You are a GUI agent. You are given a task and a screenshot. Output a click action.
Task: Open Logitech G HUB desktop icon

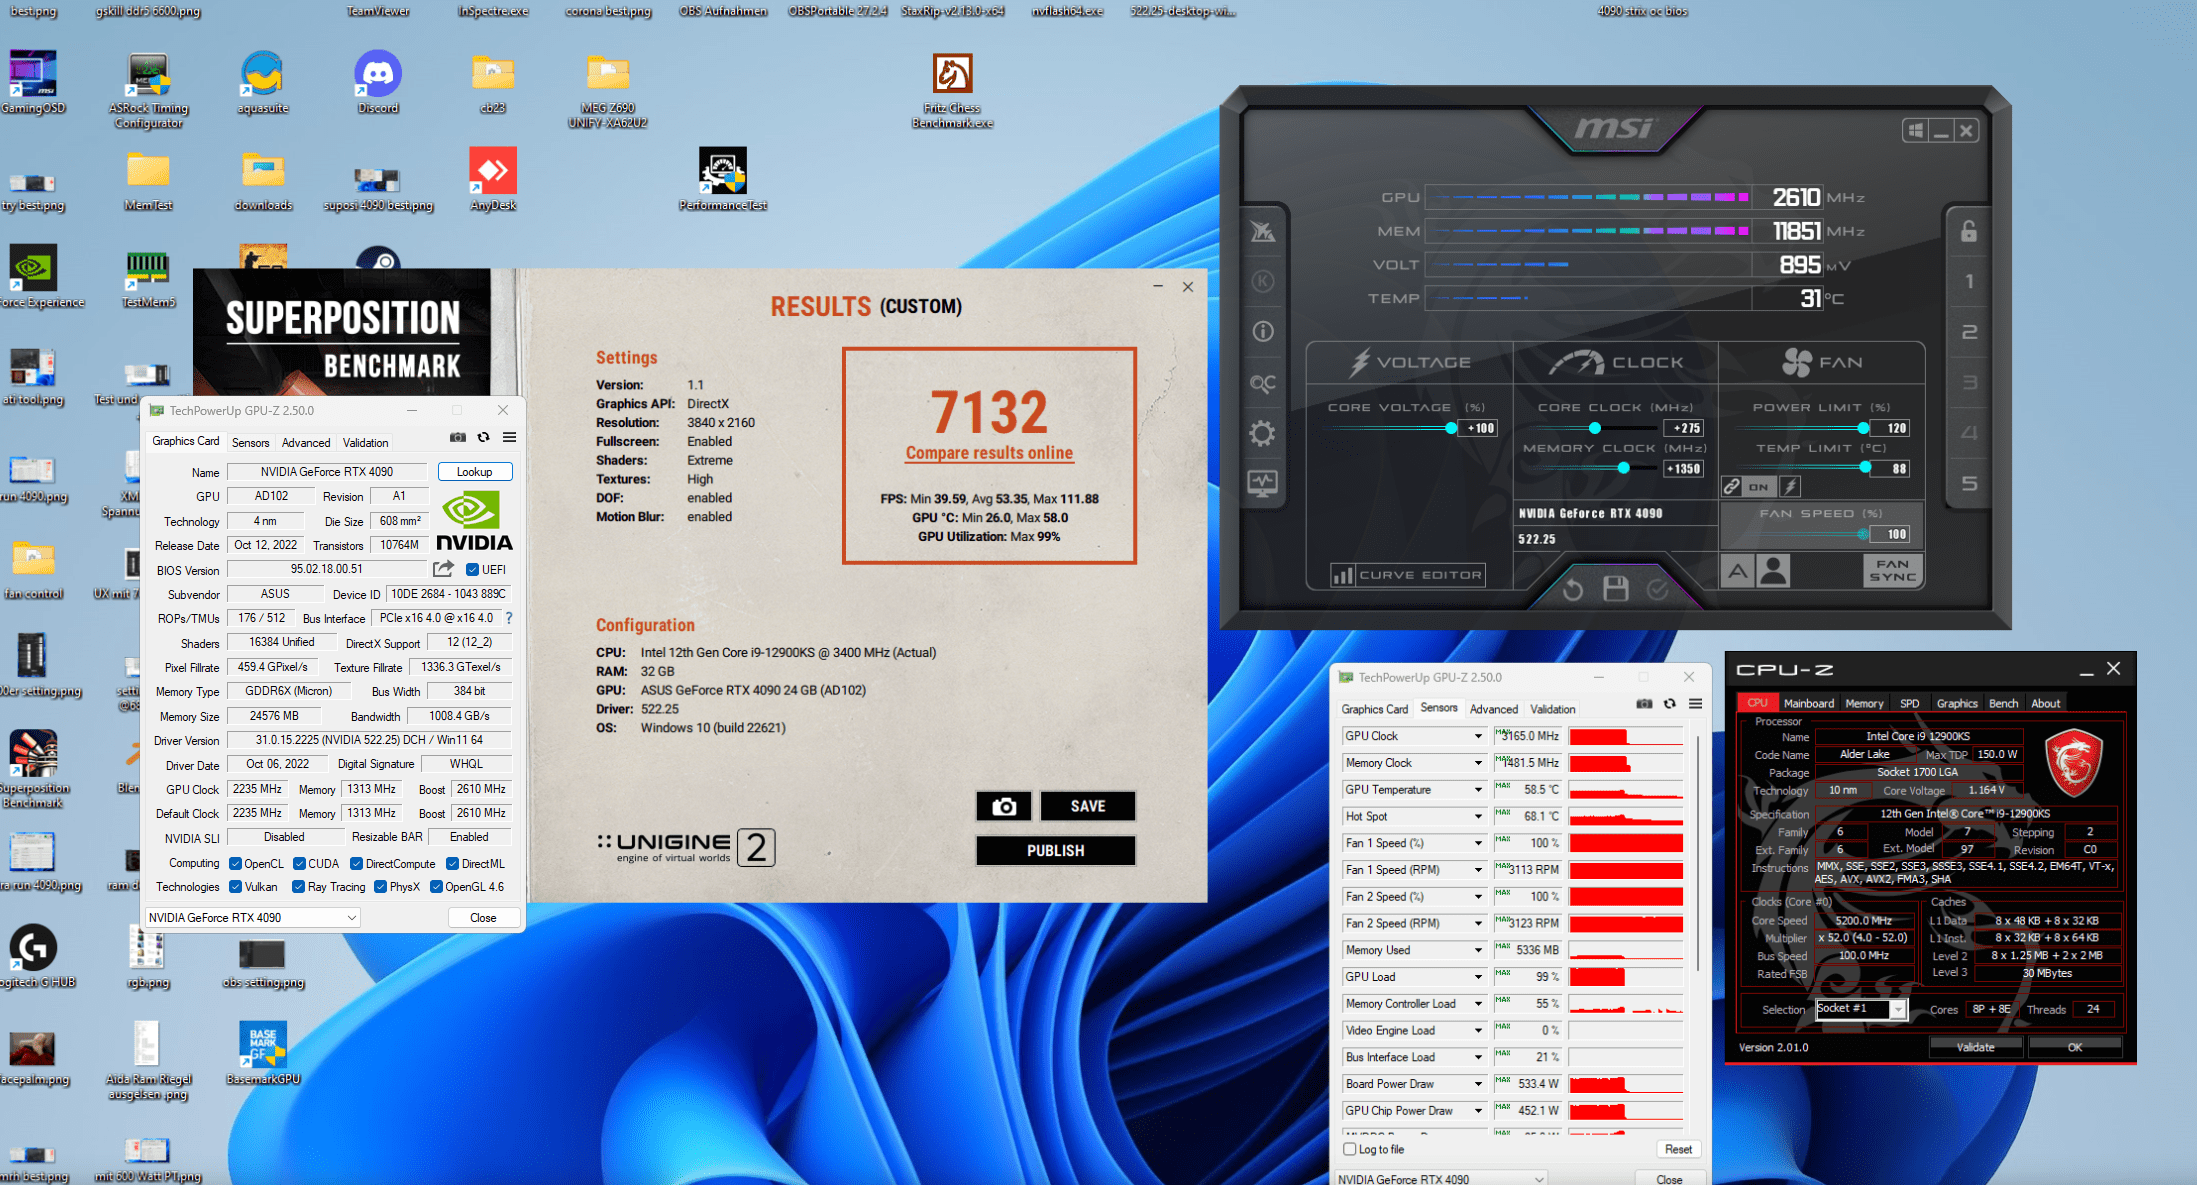pos(34,956)
